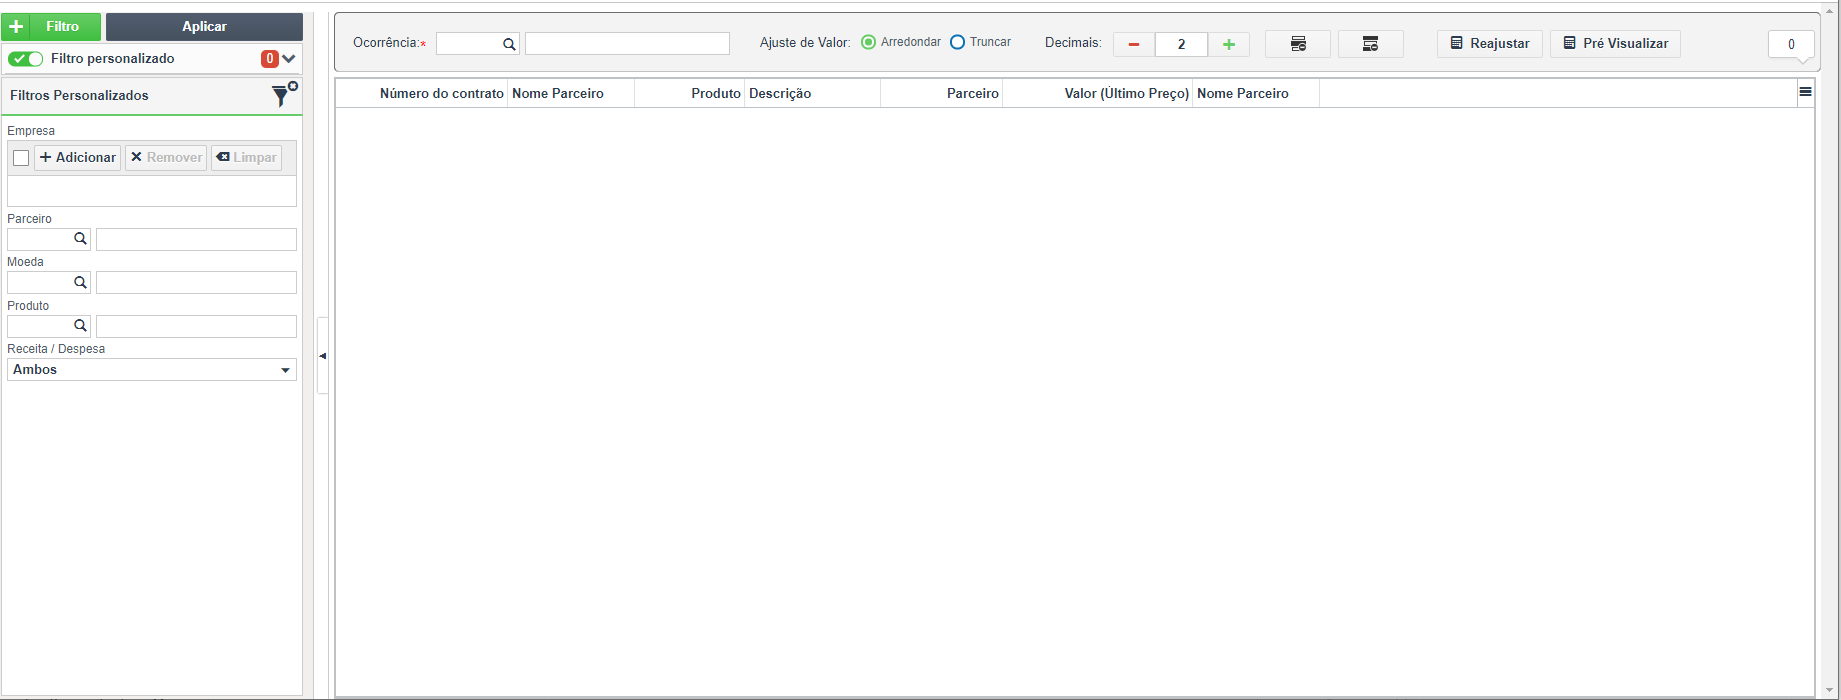Click the Ocorrência description field
Image resolution: width=1841 pixels, height=700 pixels.
click(x=627, y=44)
